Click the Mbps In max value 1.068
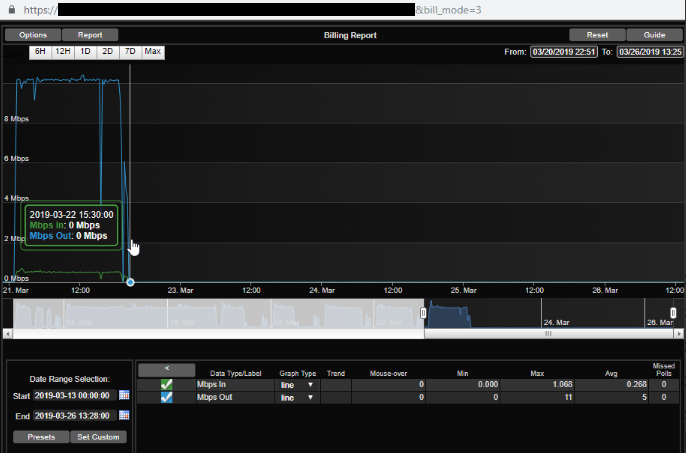The height and width of the screenshot is (453, 686). (563, 384)
